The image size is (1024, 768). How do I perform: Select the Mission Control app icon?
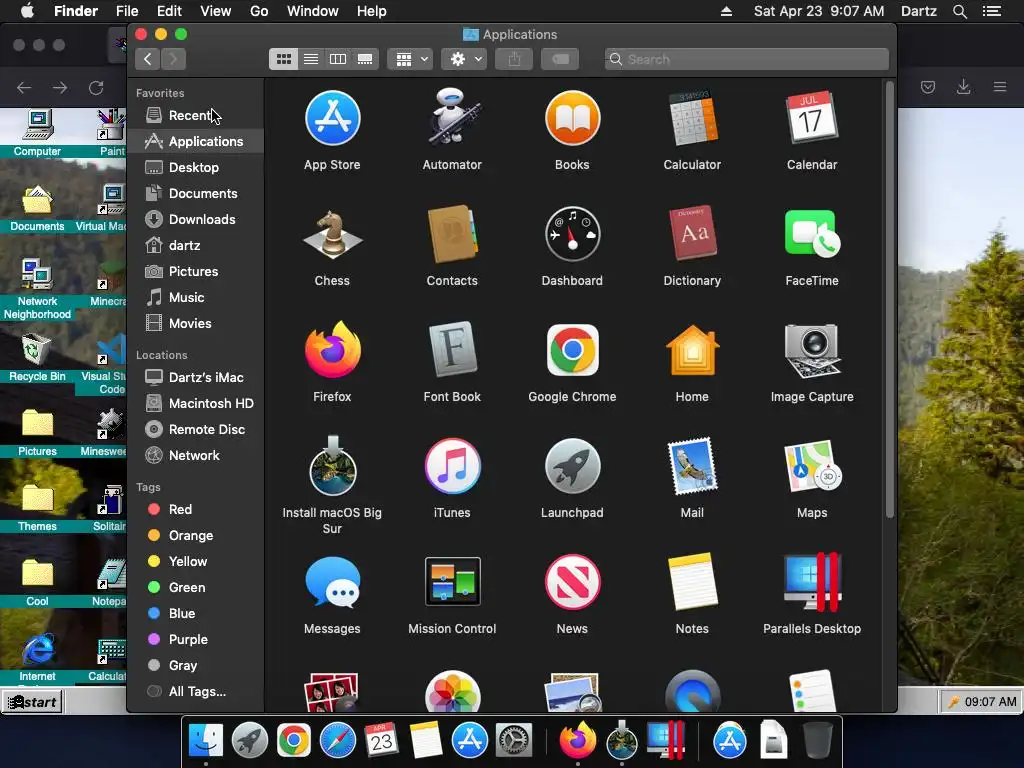(452, 582)
